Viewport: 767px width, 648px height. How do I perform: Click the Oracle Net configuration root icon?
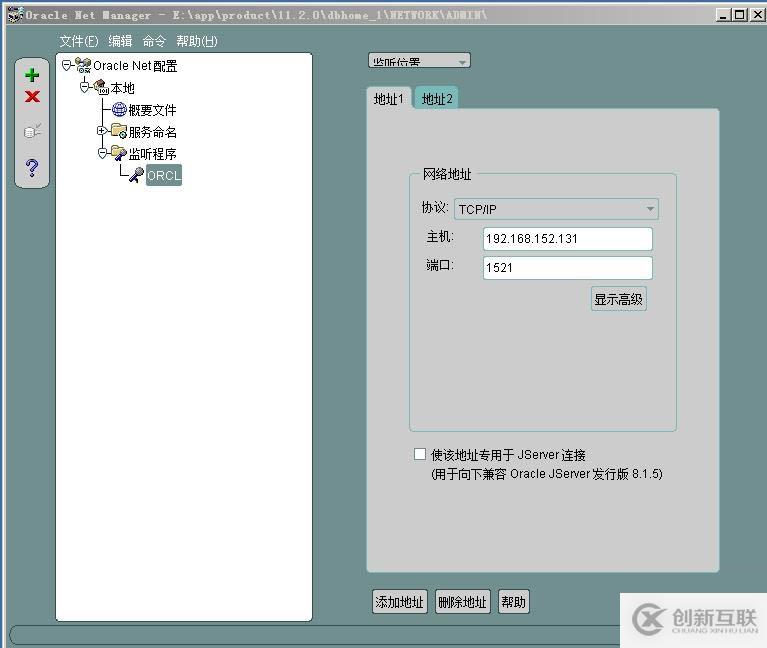(83, 66)
